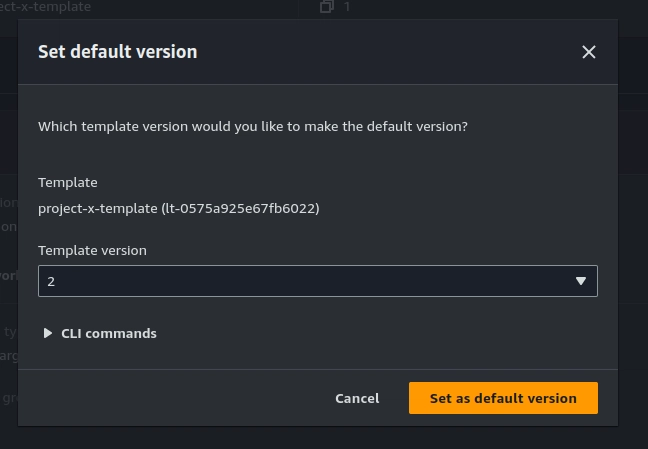Expand the CLI commands triangle arrow
Screen dimensions: 648x449
[48, 333]
